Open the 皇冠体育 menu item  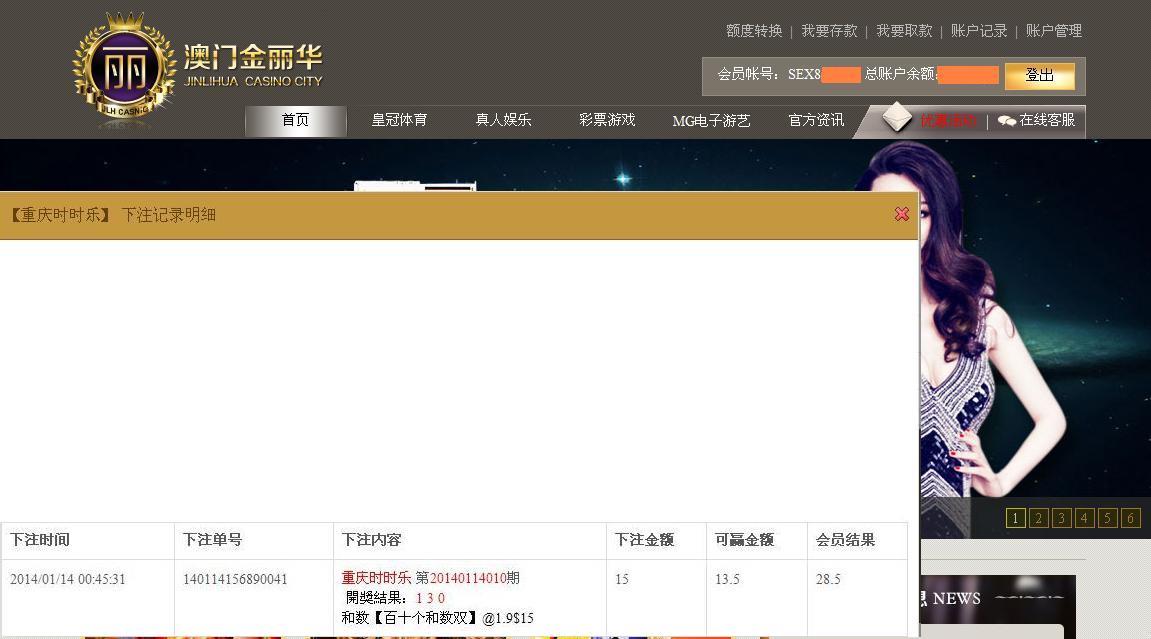399,120
